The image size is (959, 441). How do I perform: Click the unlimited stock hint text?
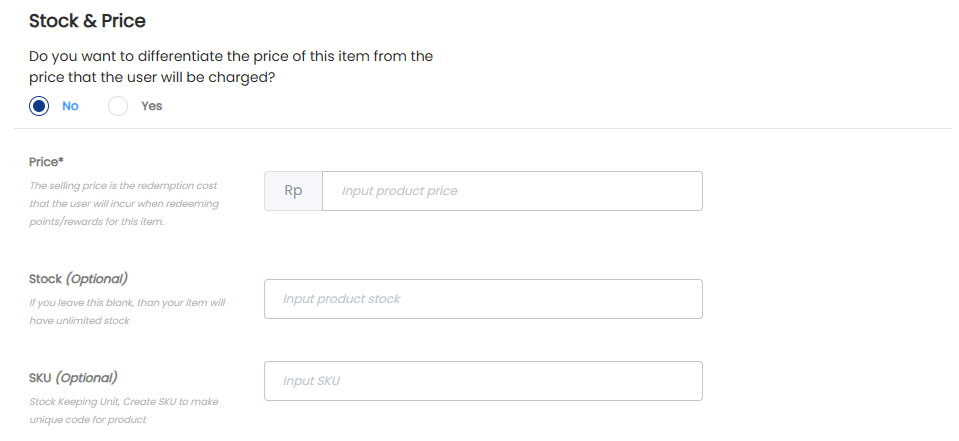coord(127,311)
